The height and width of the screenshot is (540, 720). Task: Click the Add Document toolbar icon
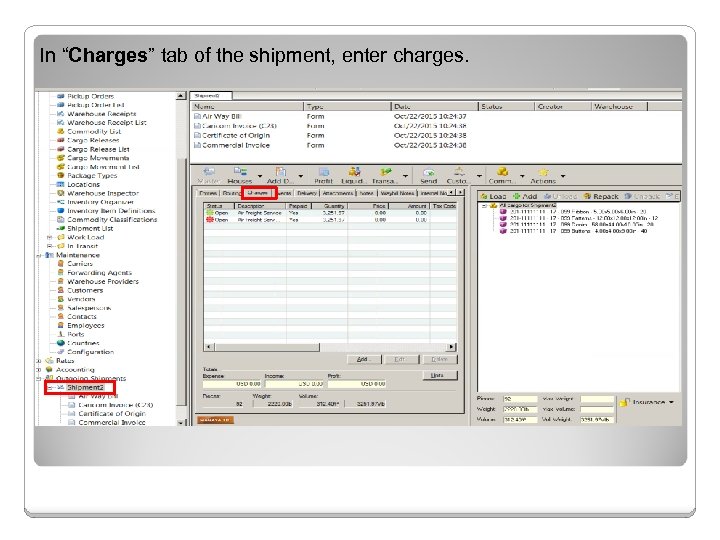[x=280, y=172]
